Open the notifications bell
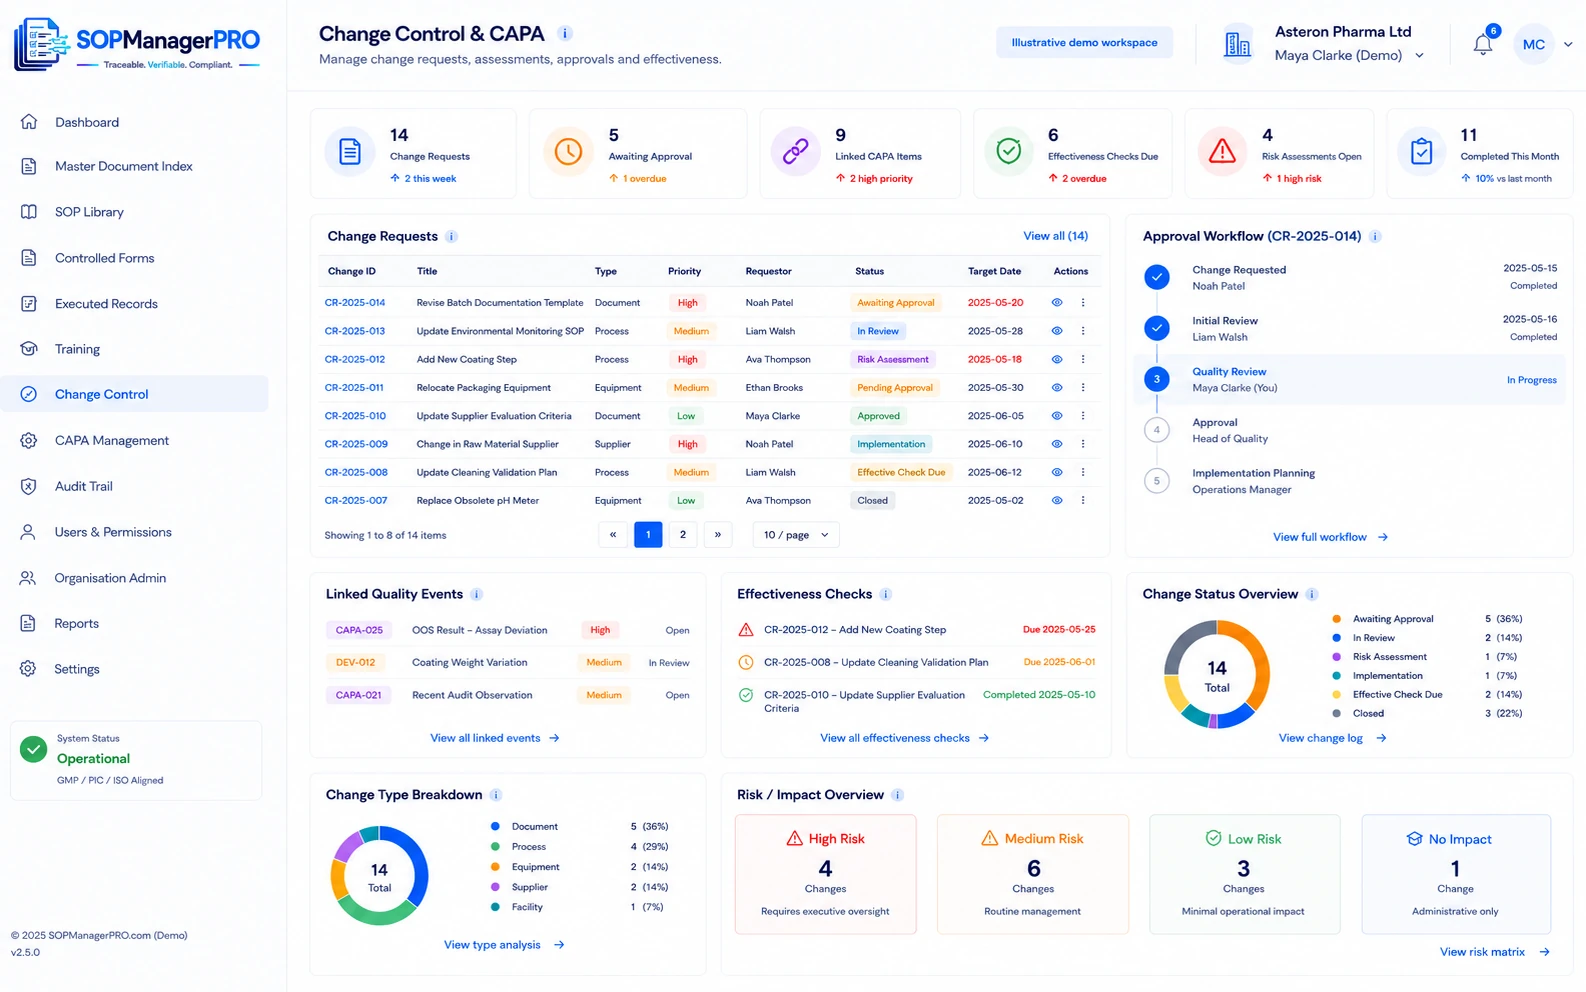Viewport: 1586px width, 992px height. pyautogui.click(x=1482, y=45)
